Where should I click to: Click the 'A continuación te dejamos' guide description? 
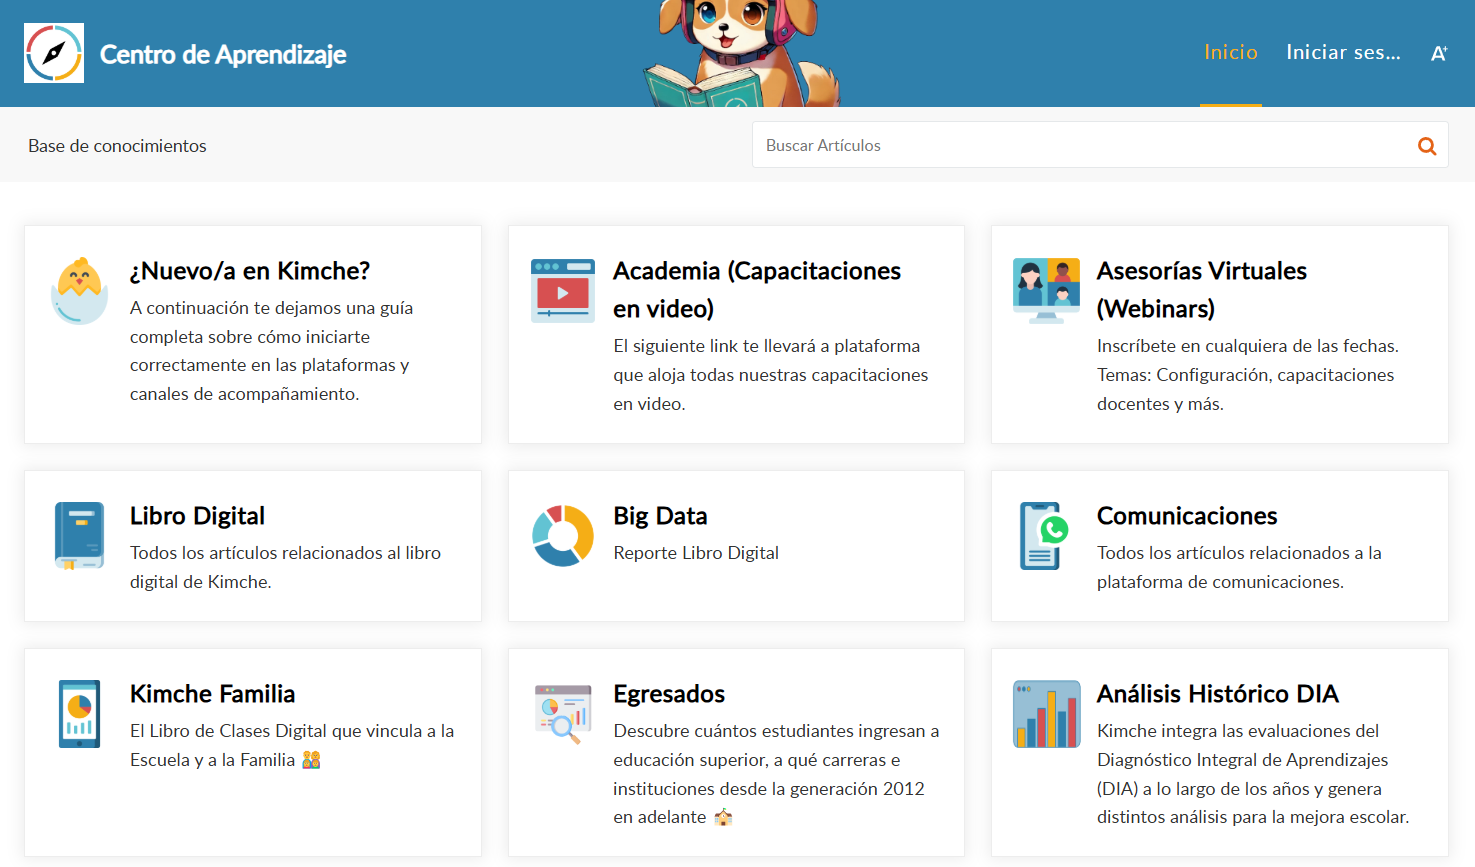[272, 351]
